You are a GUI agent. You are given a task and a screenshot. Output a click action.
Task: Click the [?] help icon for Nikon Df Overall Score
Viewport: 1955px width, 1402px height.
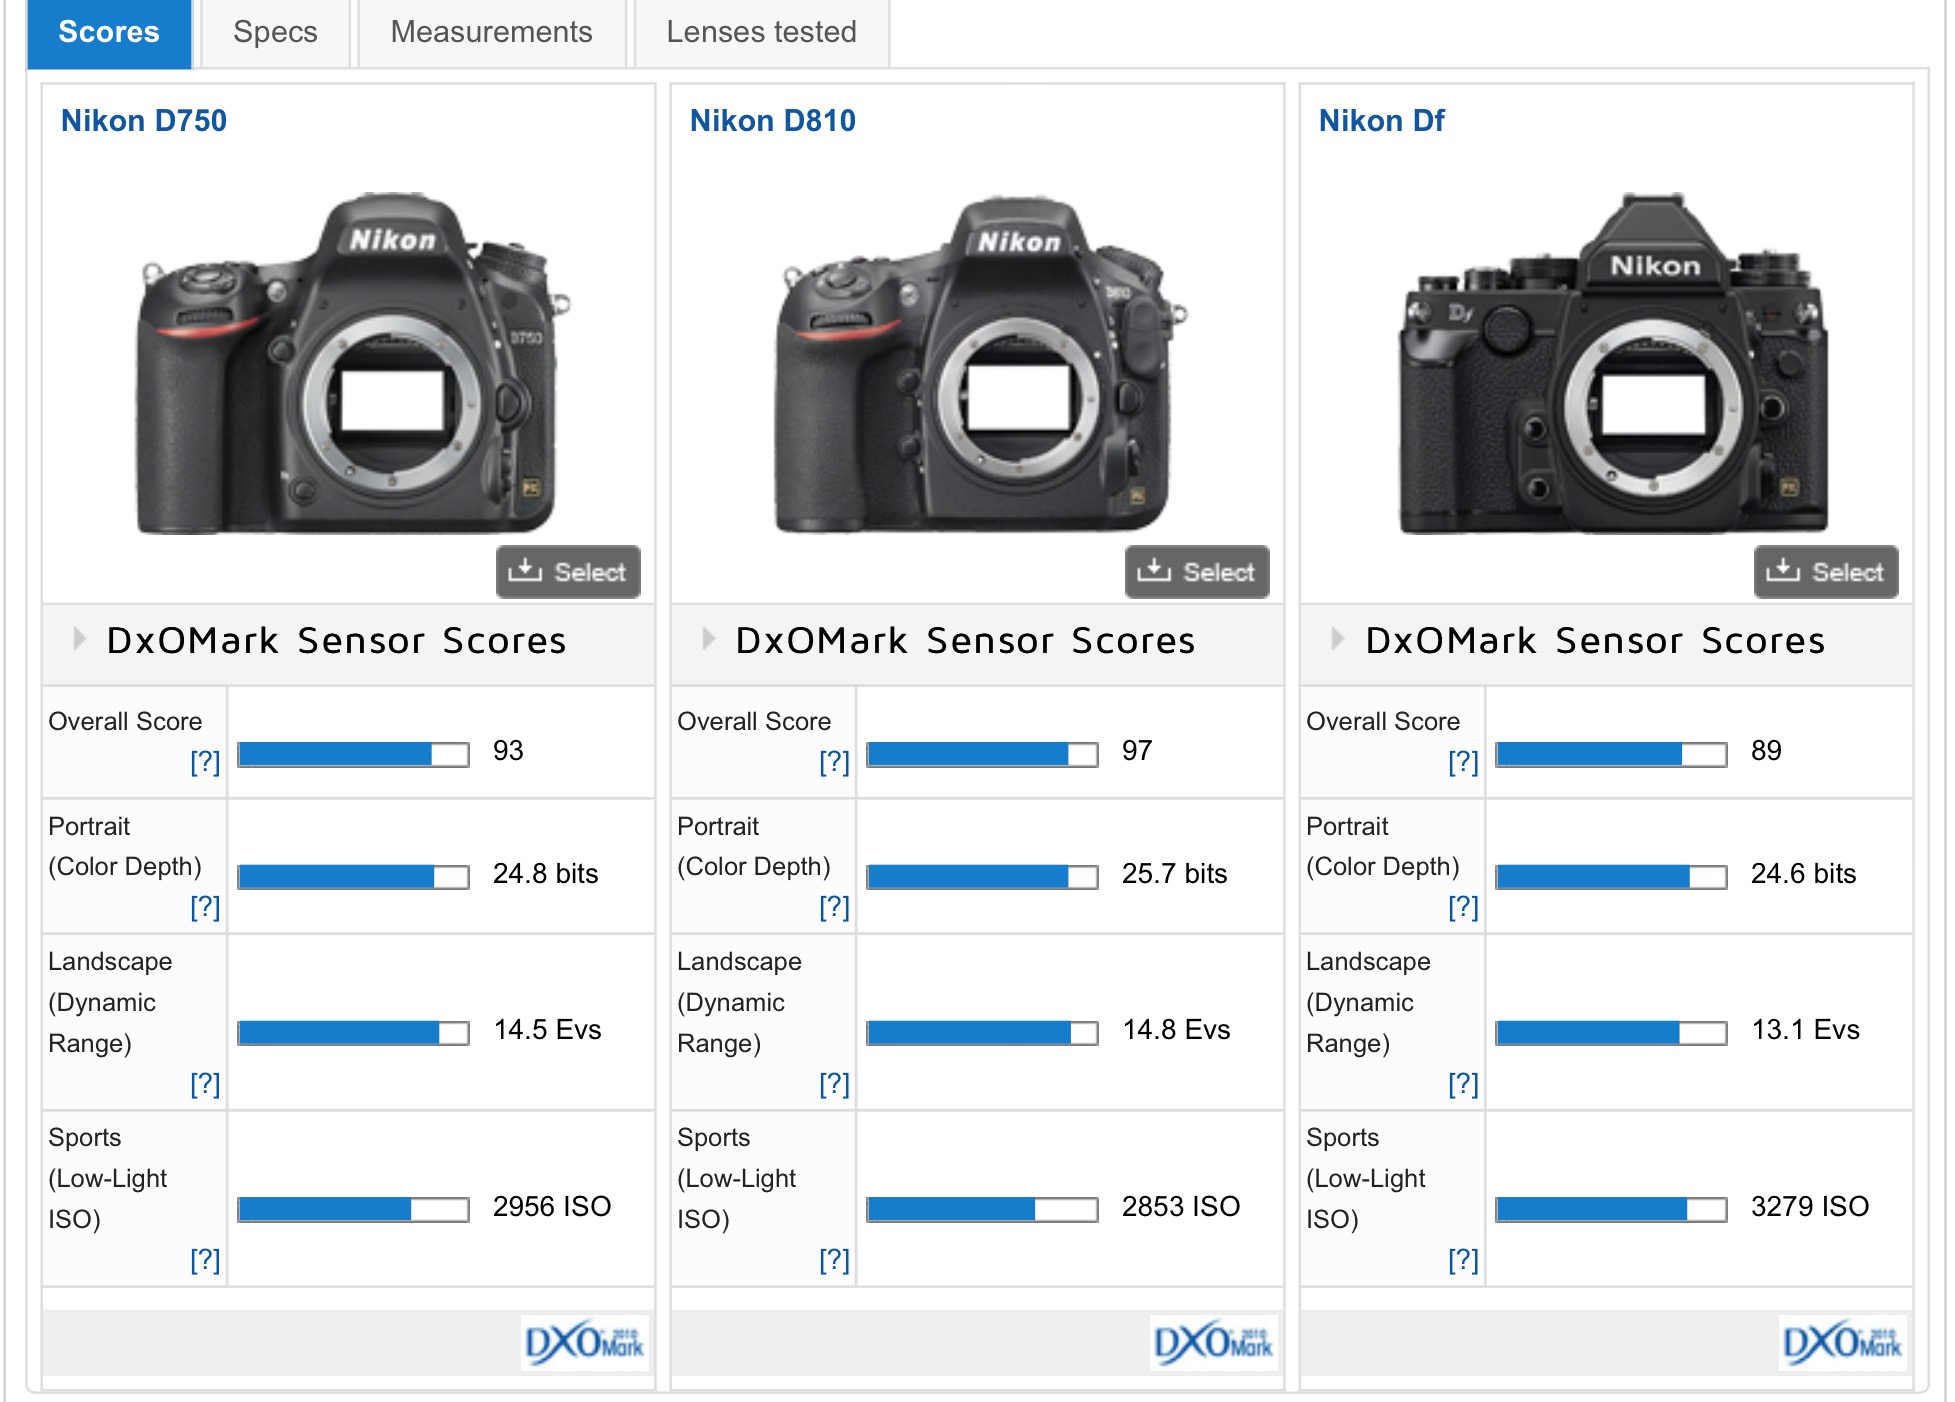1463,762
